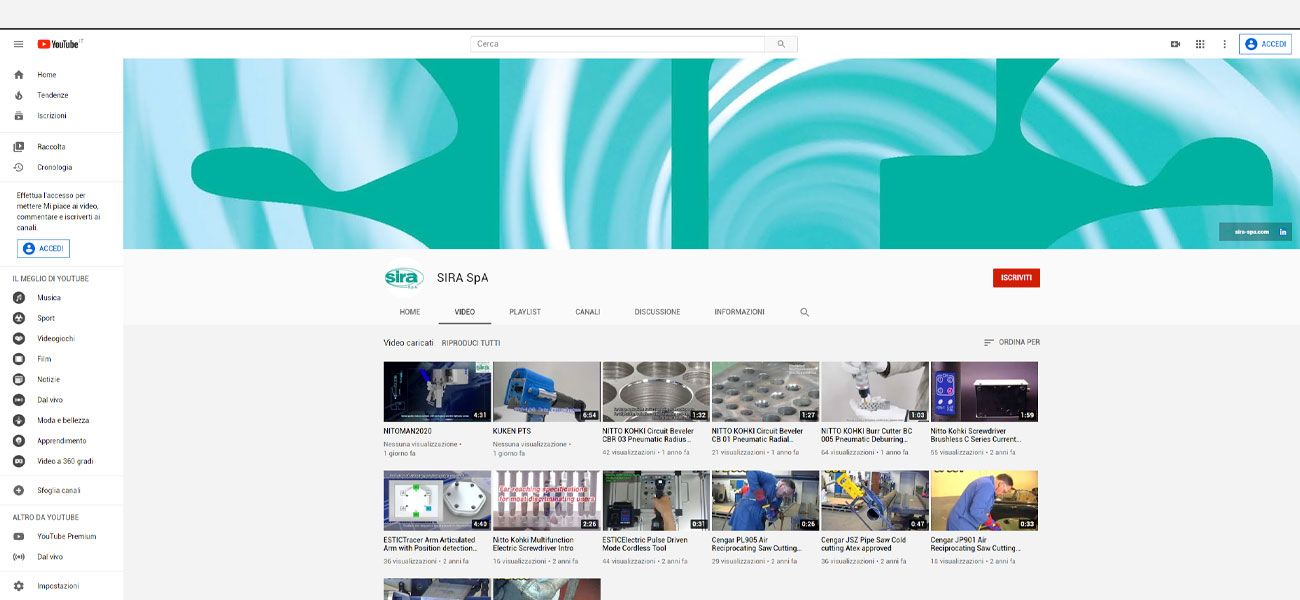Click the Raccolta library icon

(18, 147)
